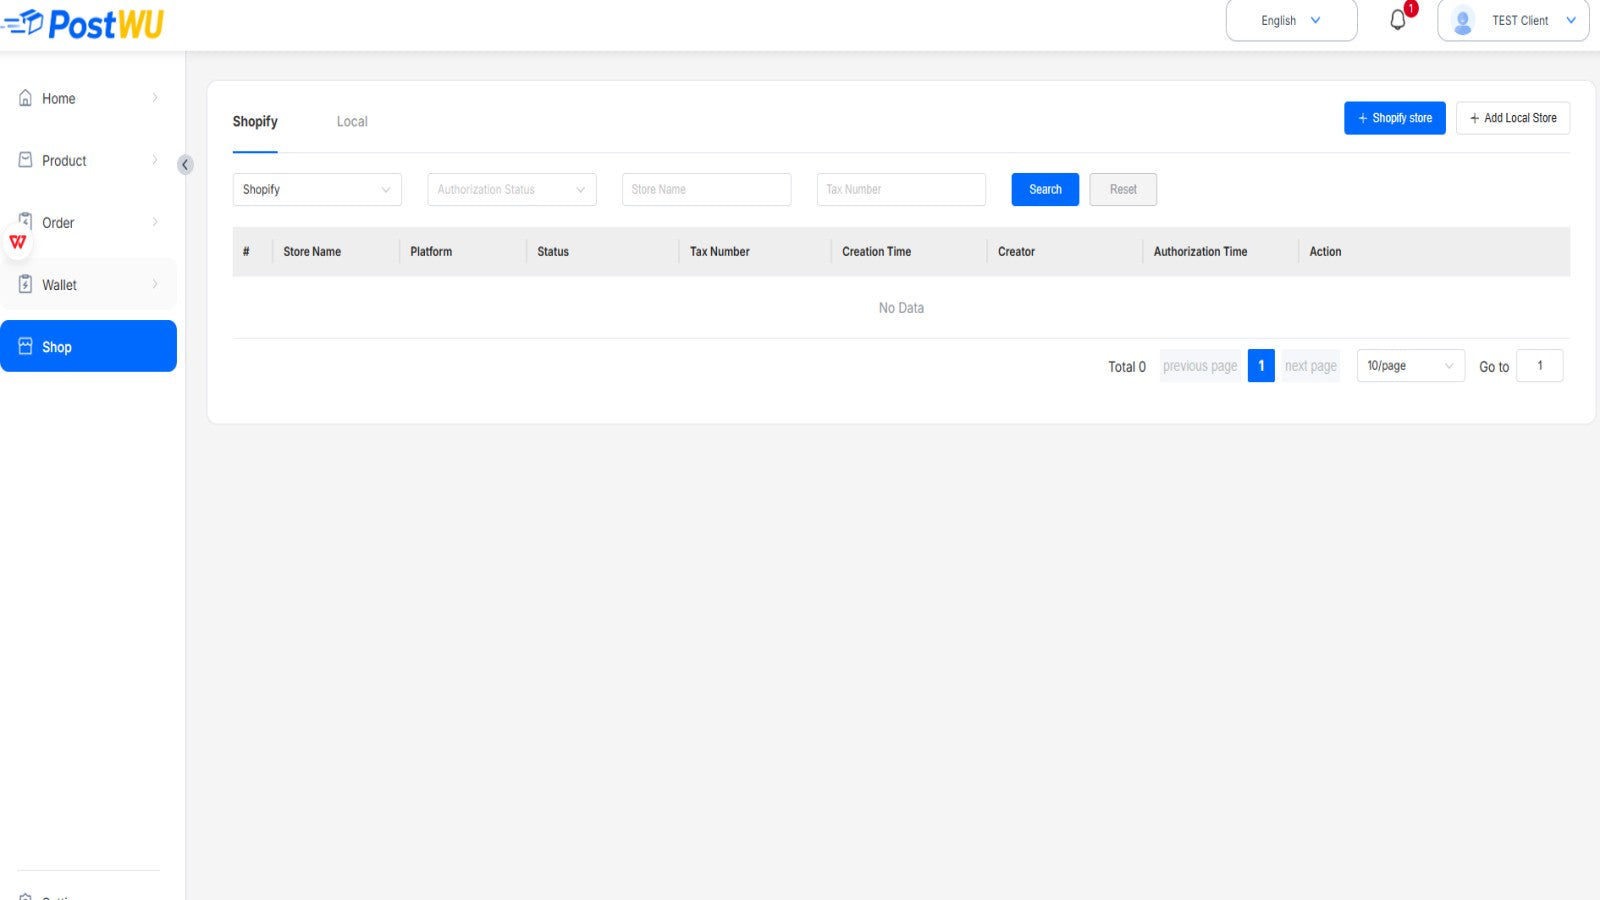Click the Add Local Store button
1600x900 pixels.
[x=1512, y=118]
